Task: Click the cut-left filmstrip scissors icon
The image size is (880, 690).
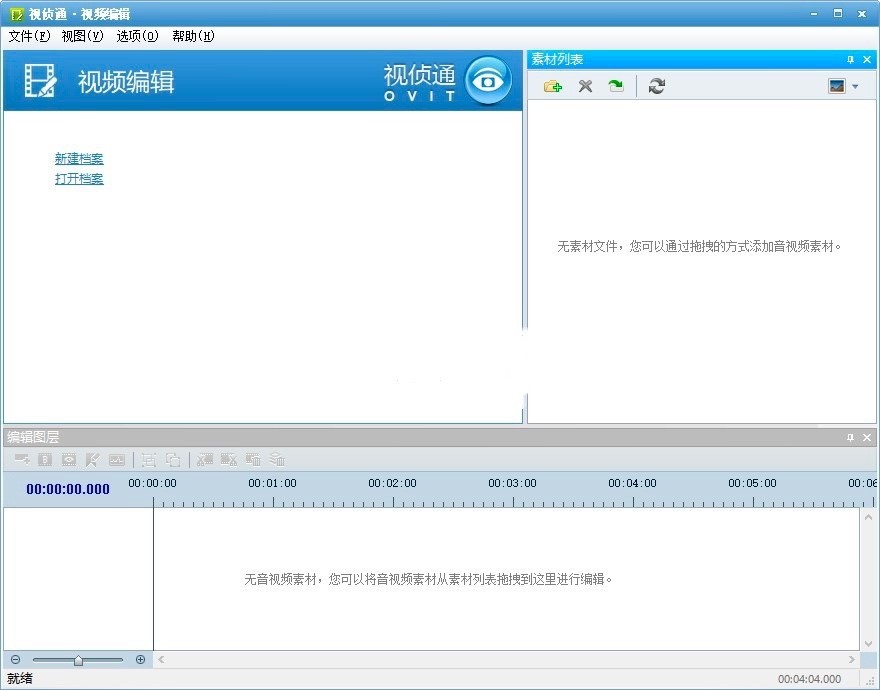Action: click(204, 460)
